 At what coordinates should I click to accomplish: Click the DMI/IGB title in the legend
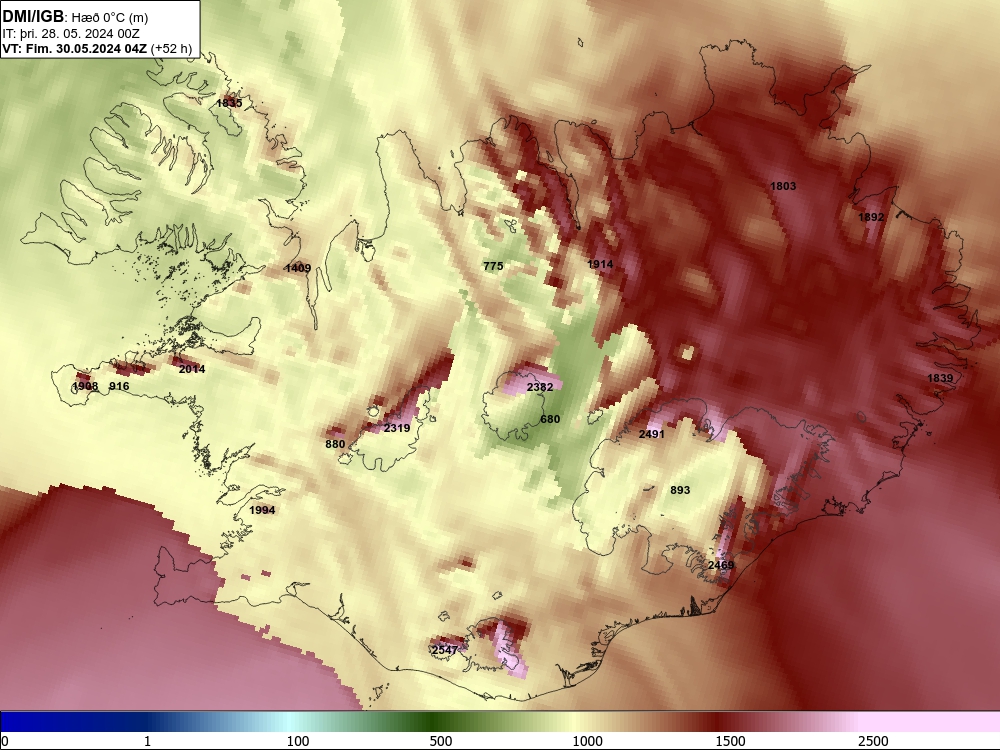click(x=33, y=17)
